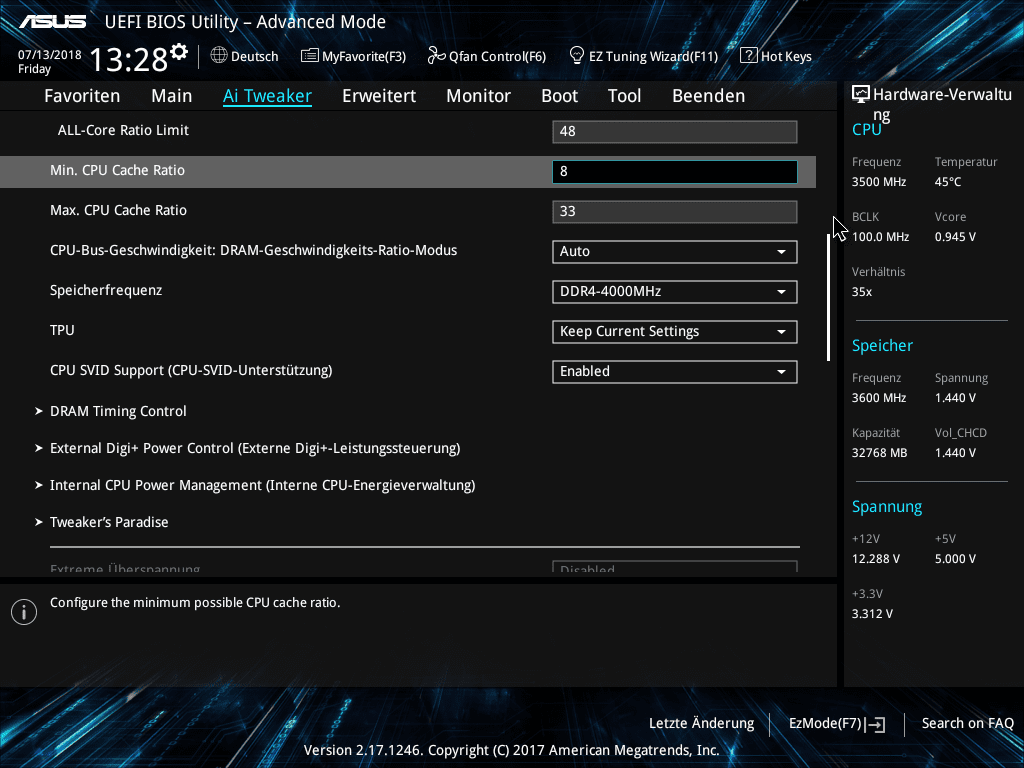Click the Max. CPU Cache Ratio label
Viewport: 1024px width, 768px height.
point(118,210)
